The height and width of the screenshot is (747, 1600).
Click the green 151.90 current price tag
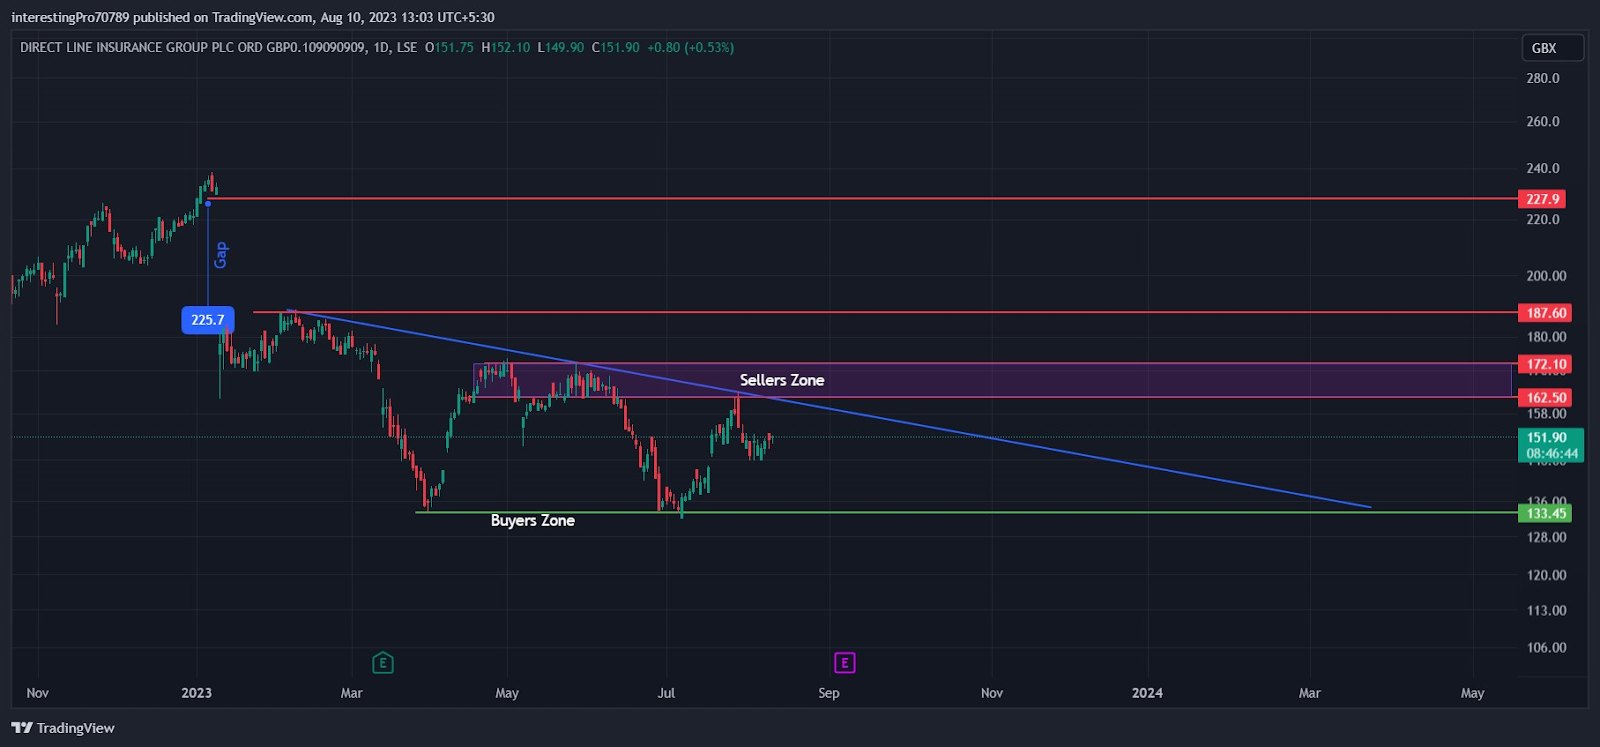[x=1551, y=445]
